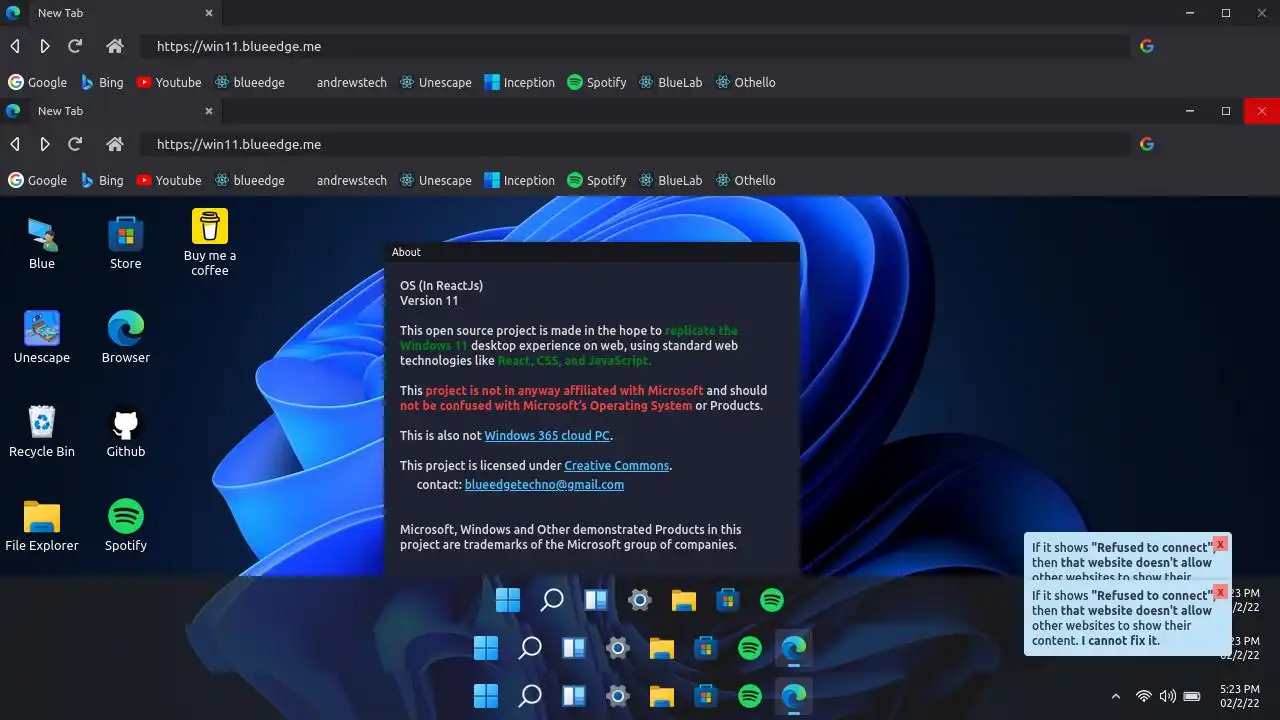Click the volume speaker icon in tray
The image size is (1280, 720).
[x=1167, y=696]
